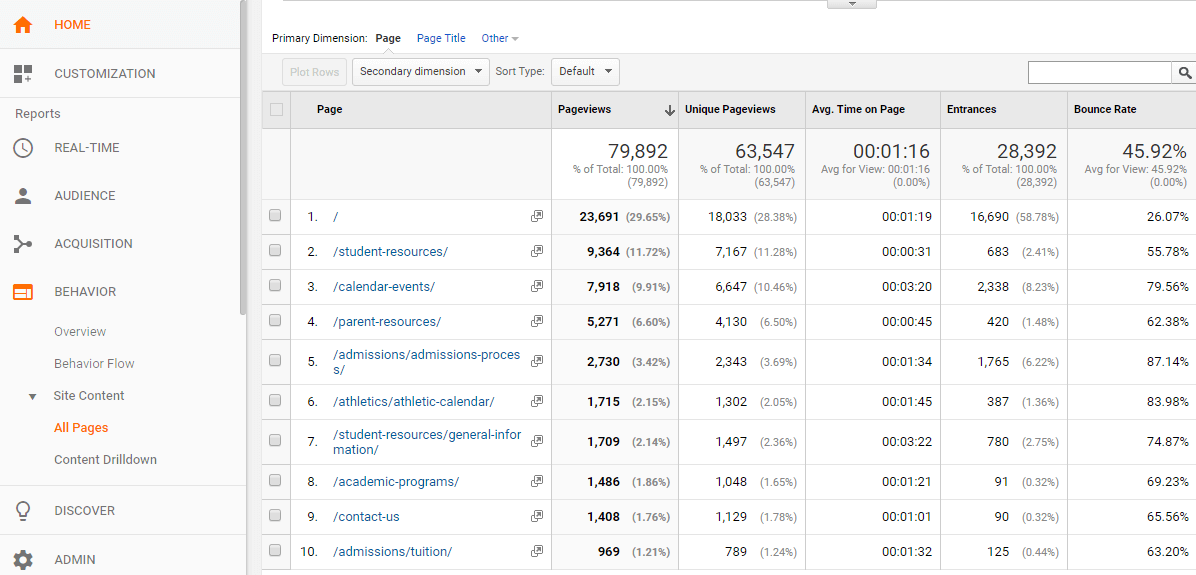Open the Other primary dimension dropdown
Viewport: 1196px width, 575px height.
500,38
